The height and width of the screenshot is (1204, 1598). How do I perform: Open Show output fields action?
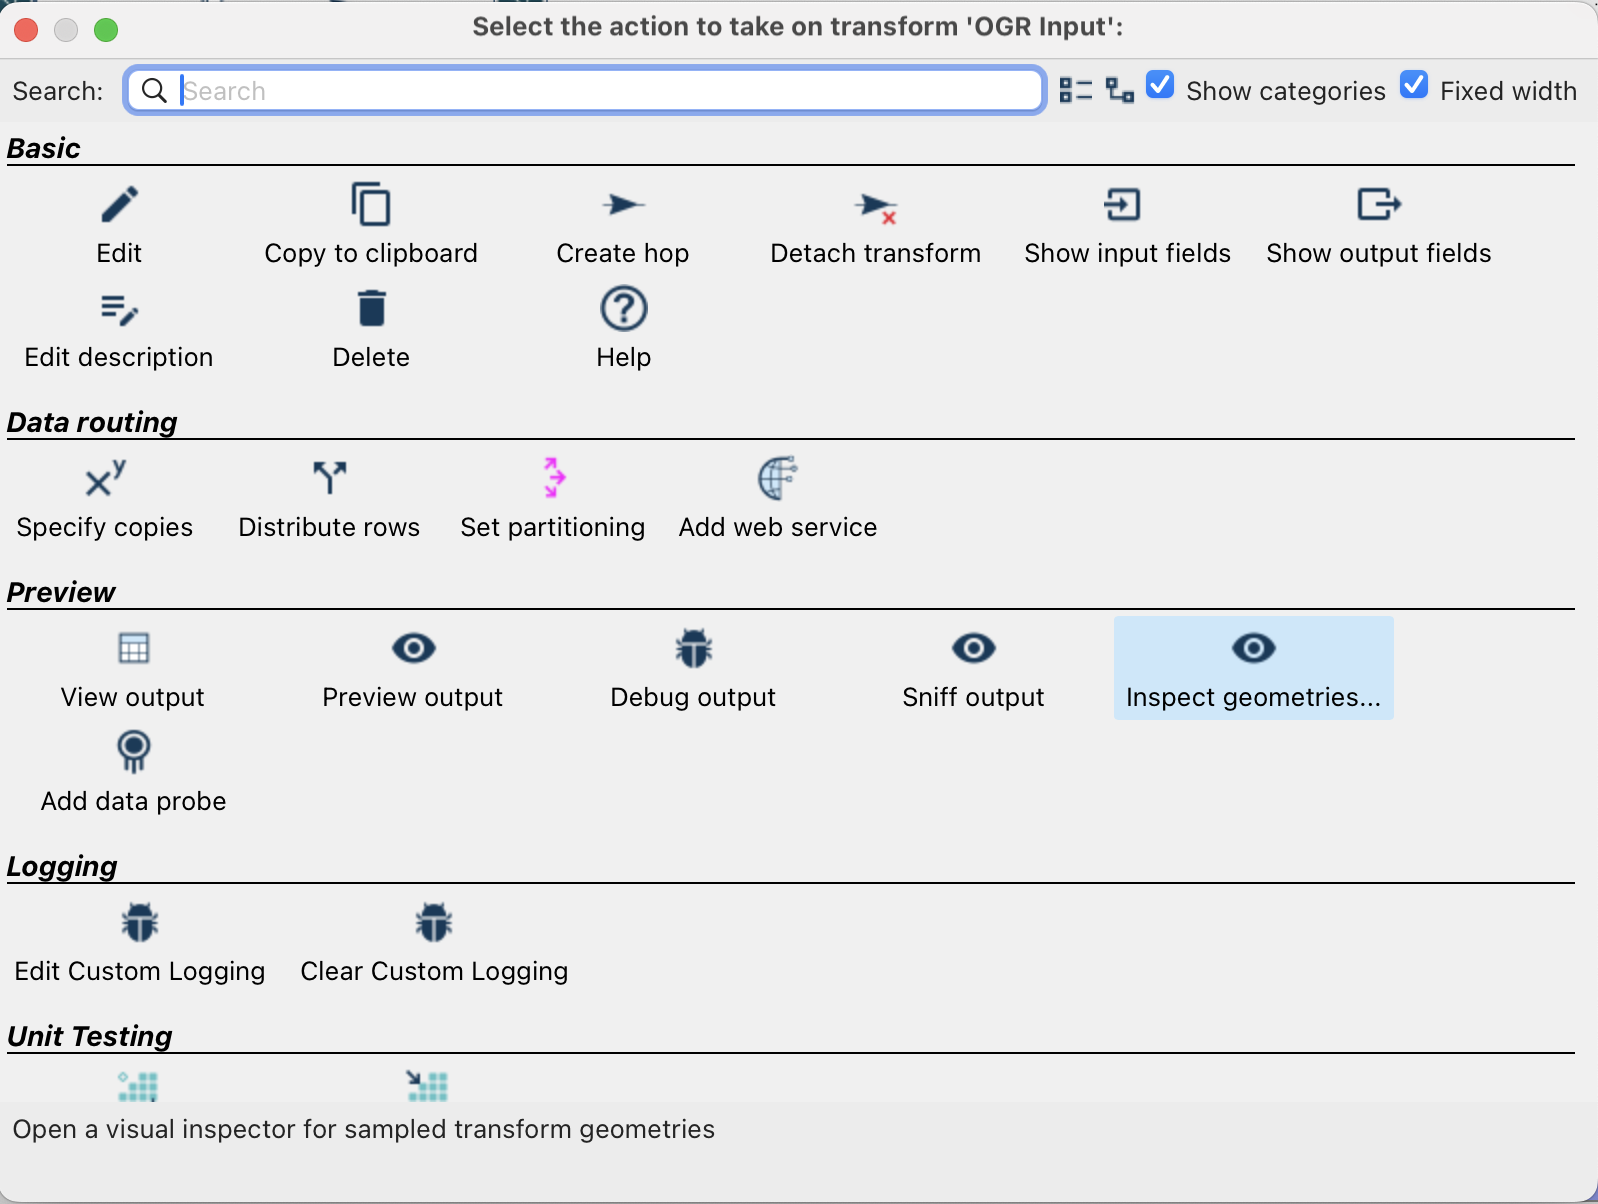[1379, 206]
